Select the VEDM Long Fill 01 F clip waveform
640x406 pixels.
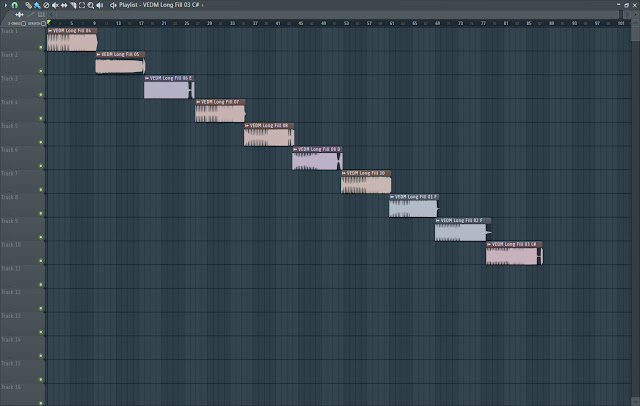(413, 209)
